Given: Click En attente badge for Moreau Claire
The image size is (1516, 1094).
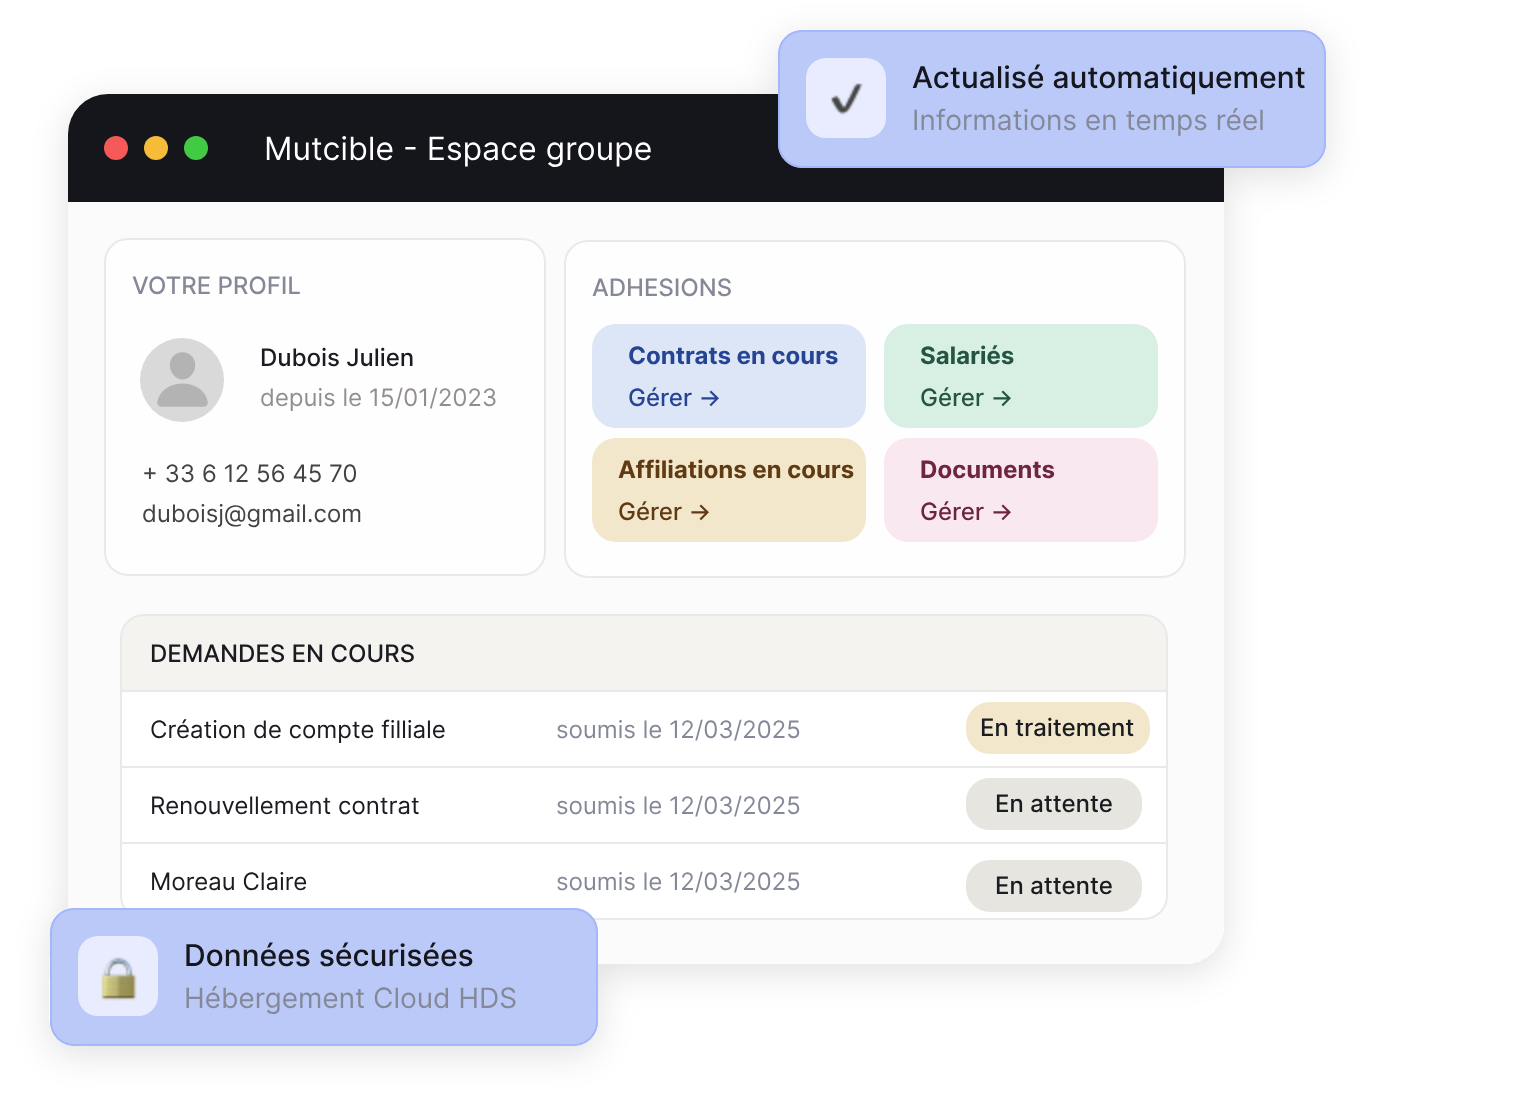Looking at the screenshot, I should (x=1053, y=886).
